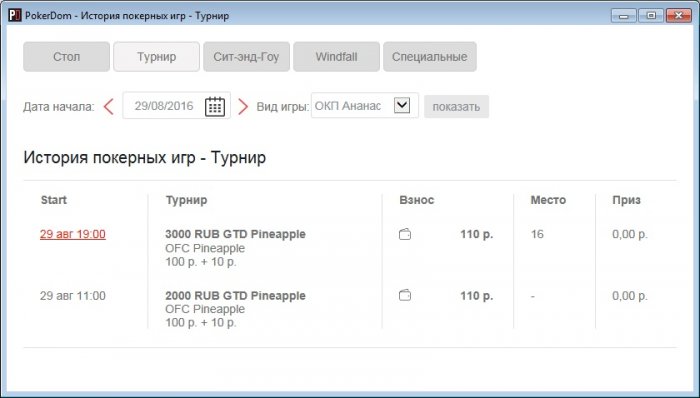The width and height of the screenshot is (700, 398).
Task: Maximize the PokerDom window
Action: [x=651, y=16]
